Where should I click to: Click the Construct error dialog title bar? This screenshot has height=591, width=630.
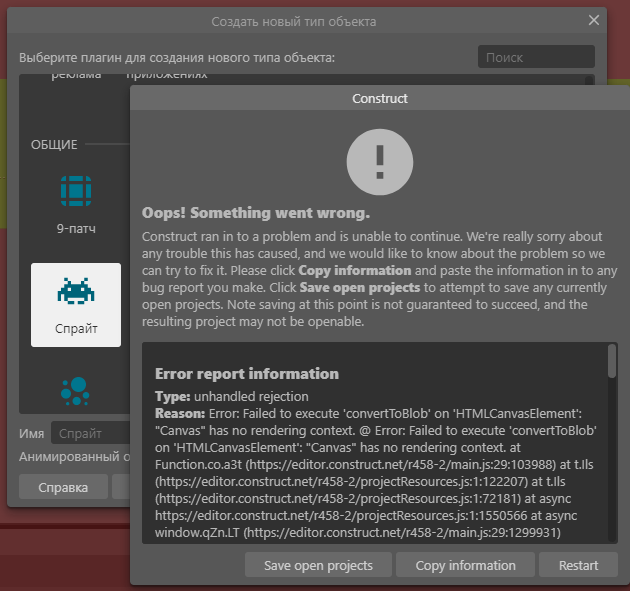pos(379,99)
